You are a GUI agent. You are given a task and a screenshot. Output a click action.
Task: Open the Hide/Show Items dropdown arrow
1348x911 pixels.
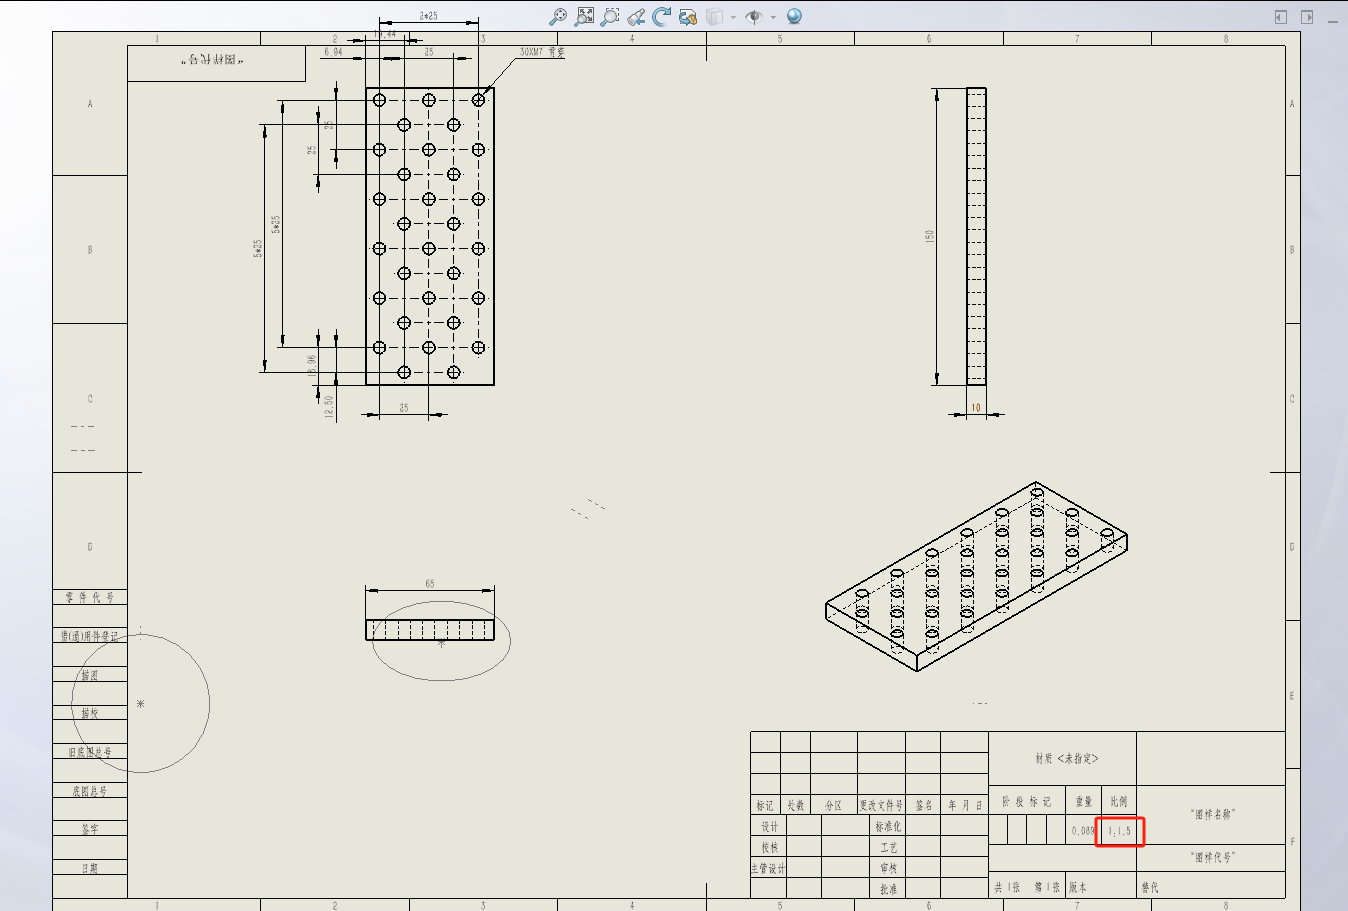pos(773,17)
